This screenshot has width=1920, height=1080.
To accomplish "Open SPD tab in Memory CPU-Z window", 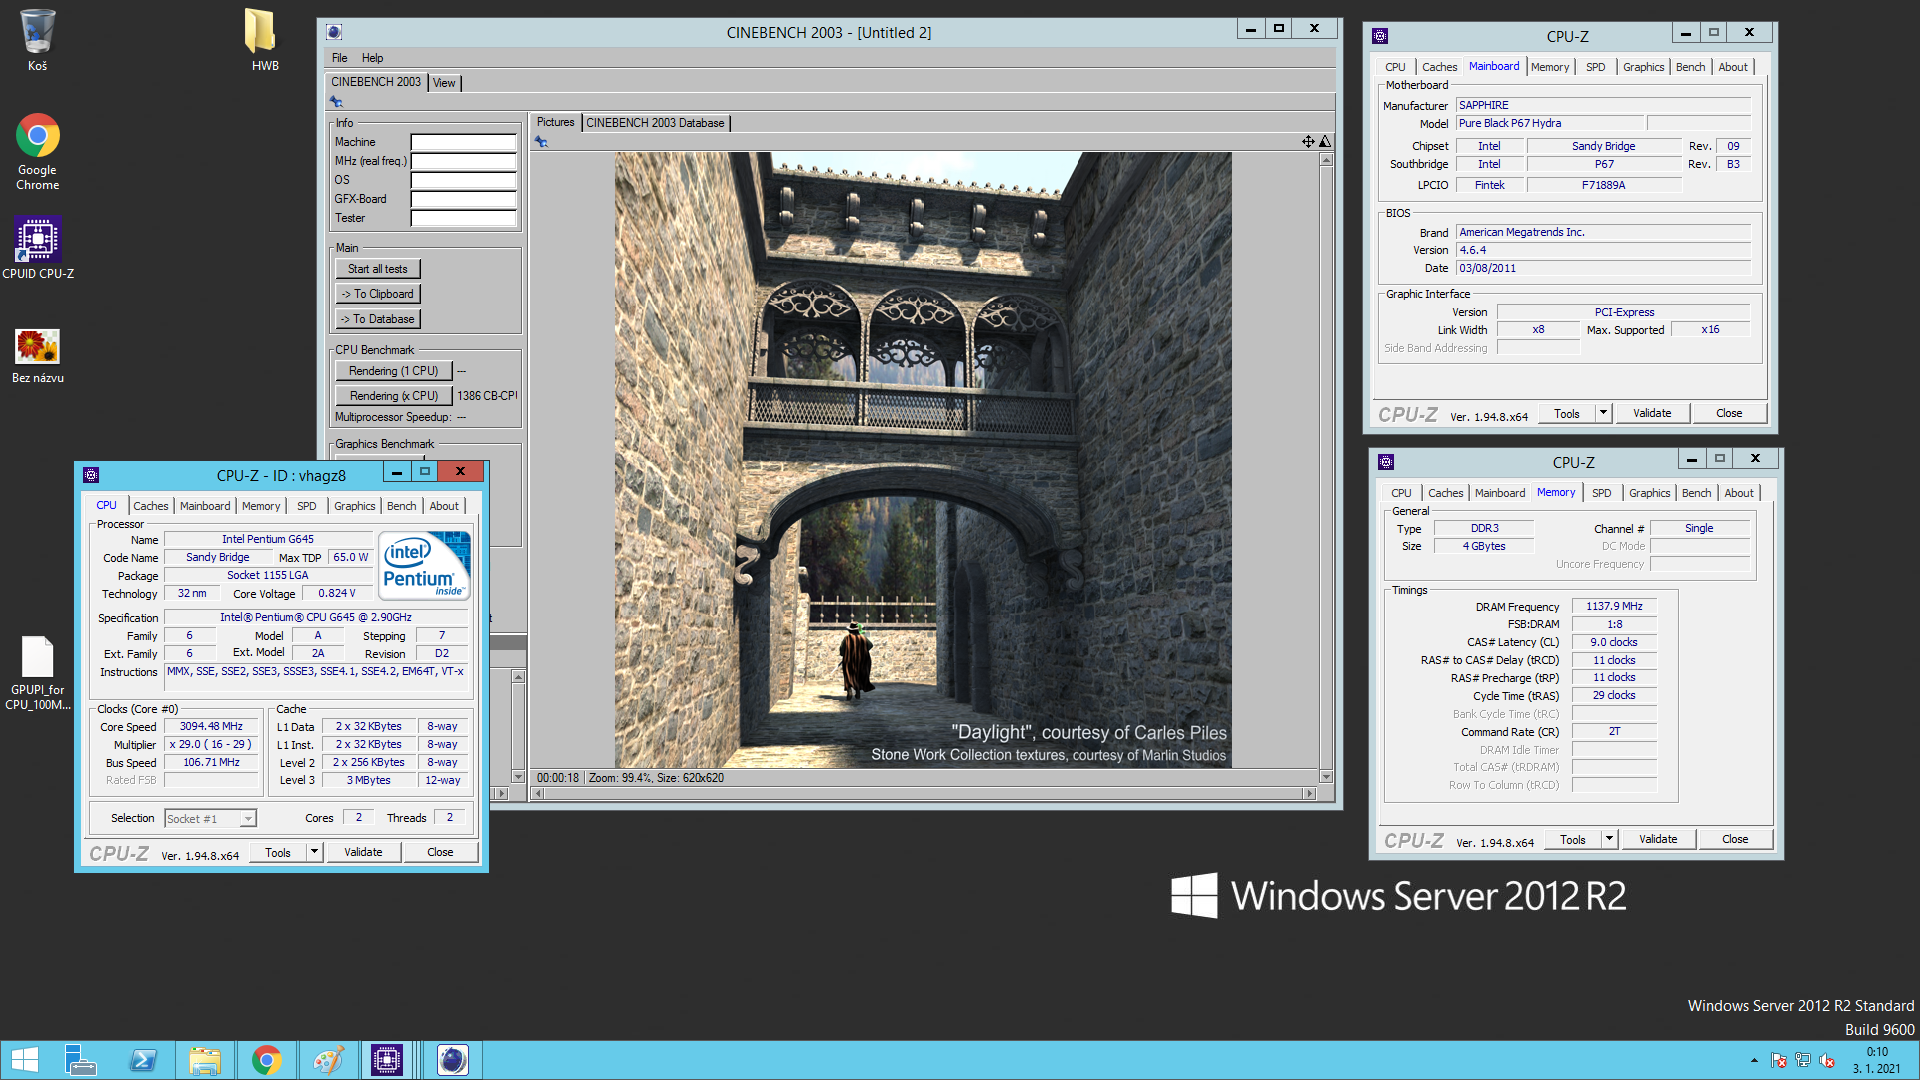I will click(x=1602, y=493).
